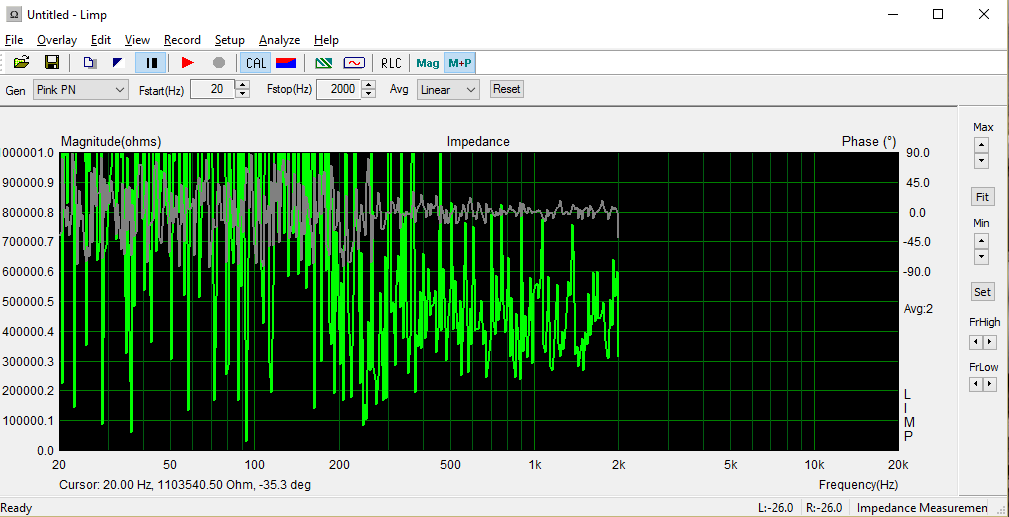The image size is (1009, 517).
Task: Click the 'Avg:2' label beside the graph
Action: pos(918,309)
